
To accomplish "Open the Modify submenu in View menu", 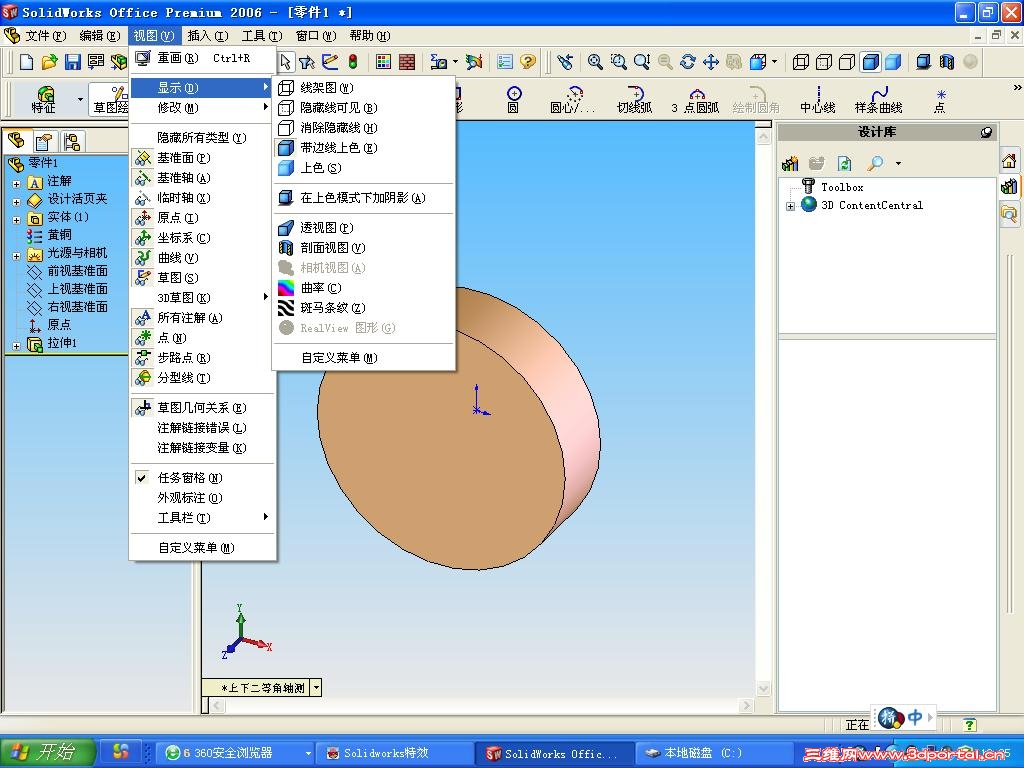I will [x=202, y=107].
